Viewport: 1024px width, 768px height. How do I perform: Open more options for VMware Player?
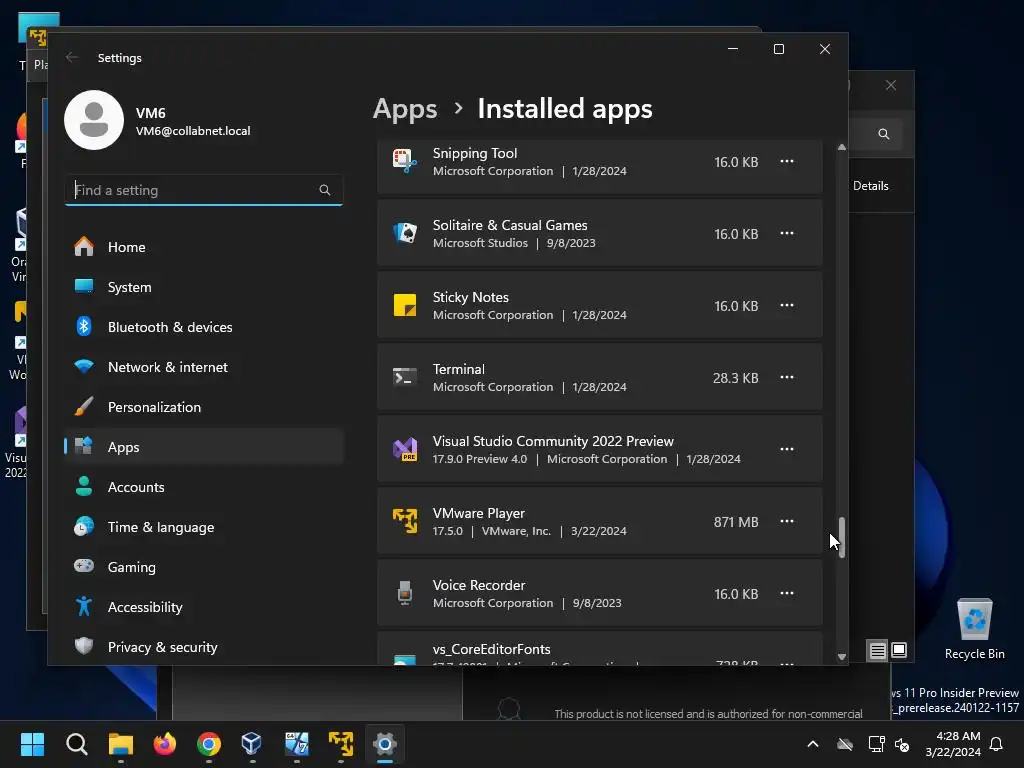787,521
